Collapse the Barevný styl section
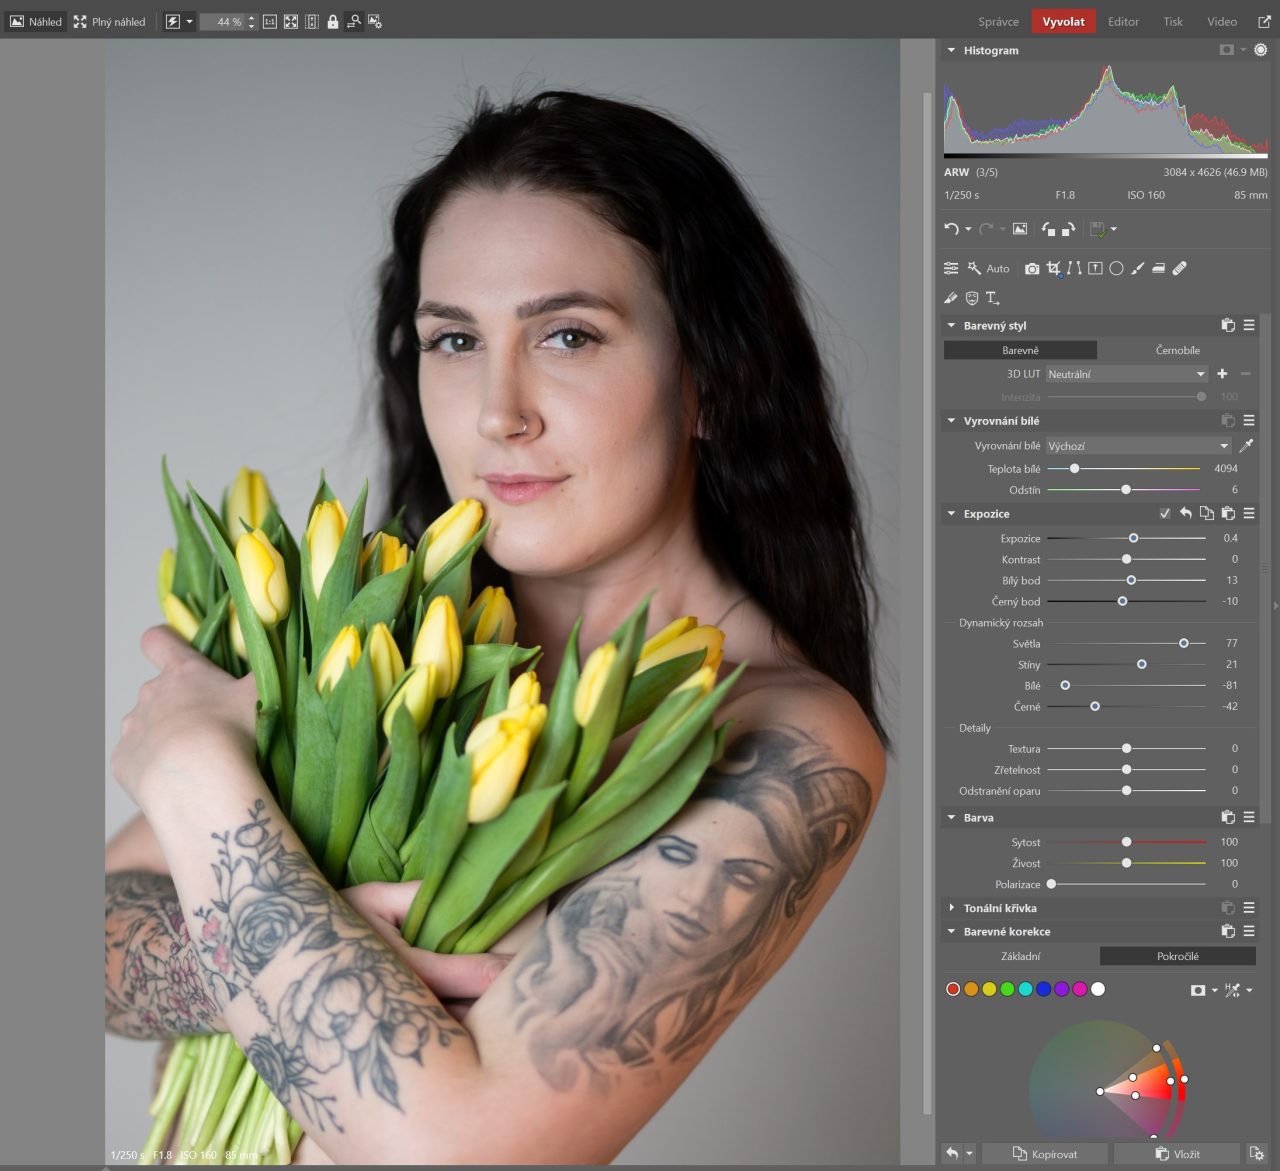 951,326
